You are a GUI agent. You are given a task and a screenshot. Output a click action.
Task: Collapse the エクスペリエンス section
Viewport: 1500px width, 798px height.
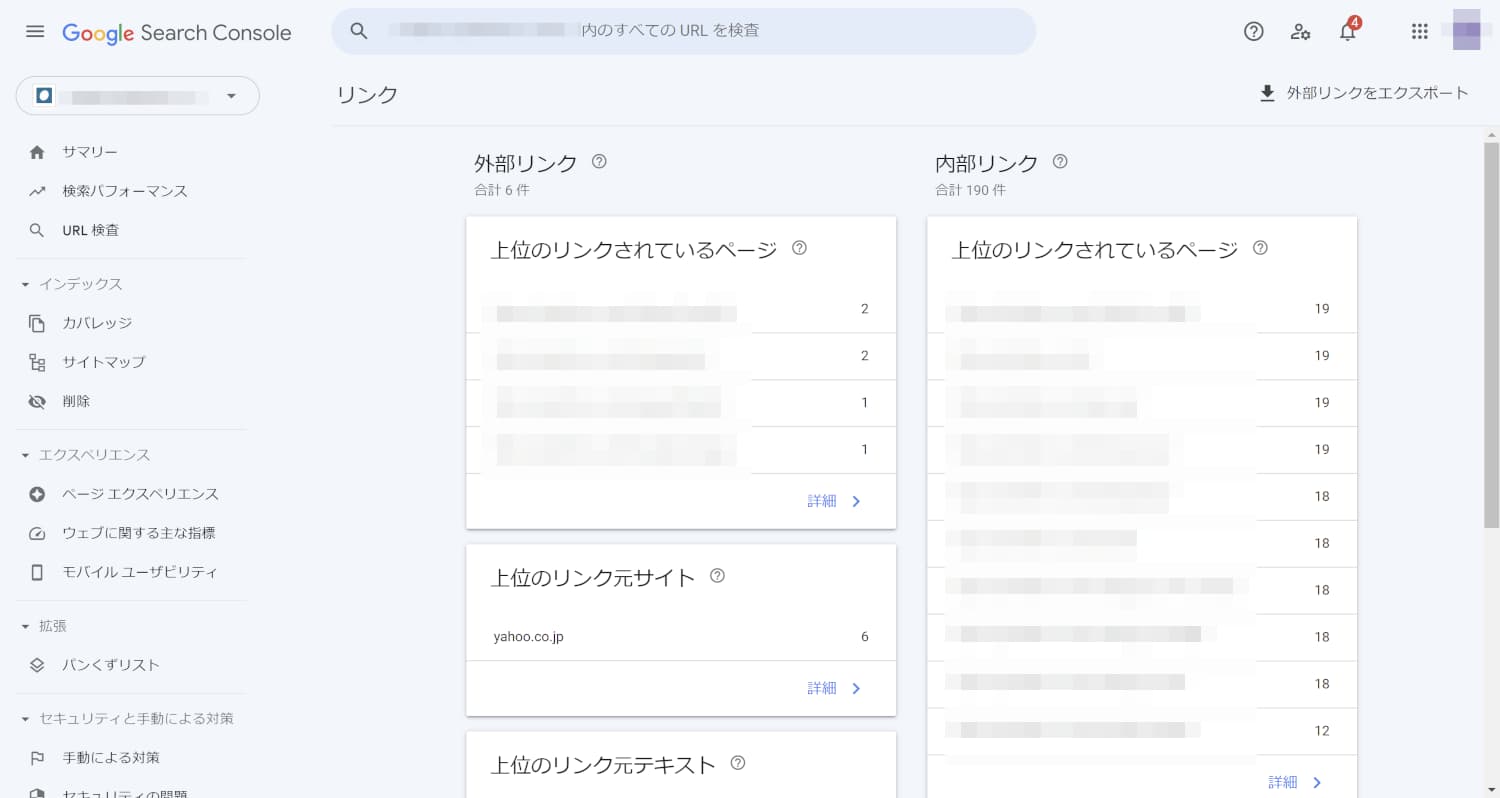pos(26,455)
